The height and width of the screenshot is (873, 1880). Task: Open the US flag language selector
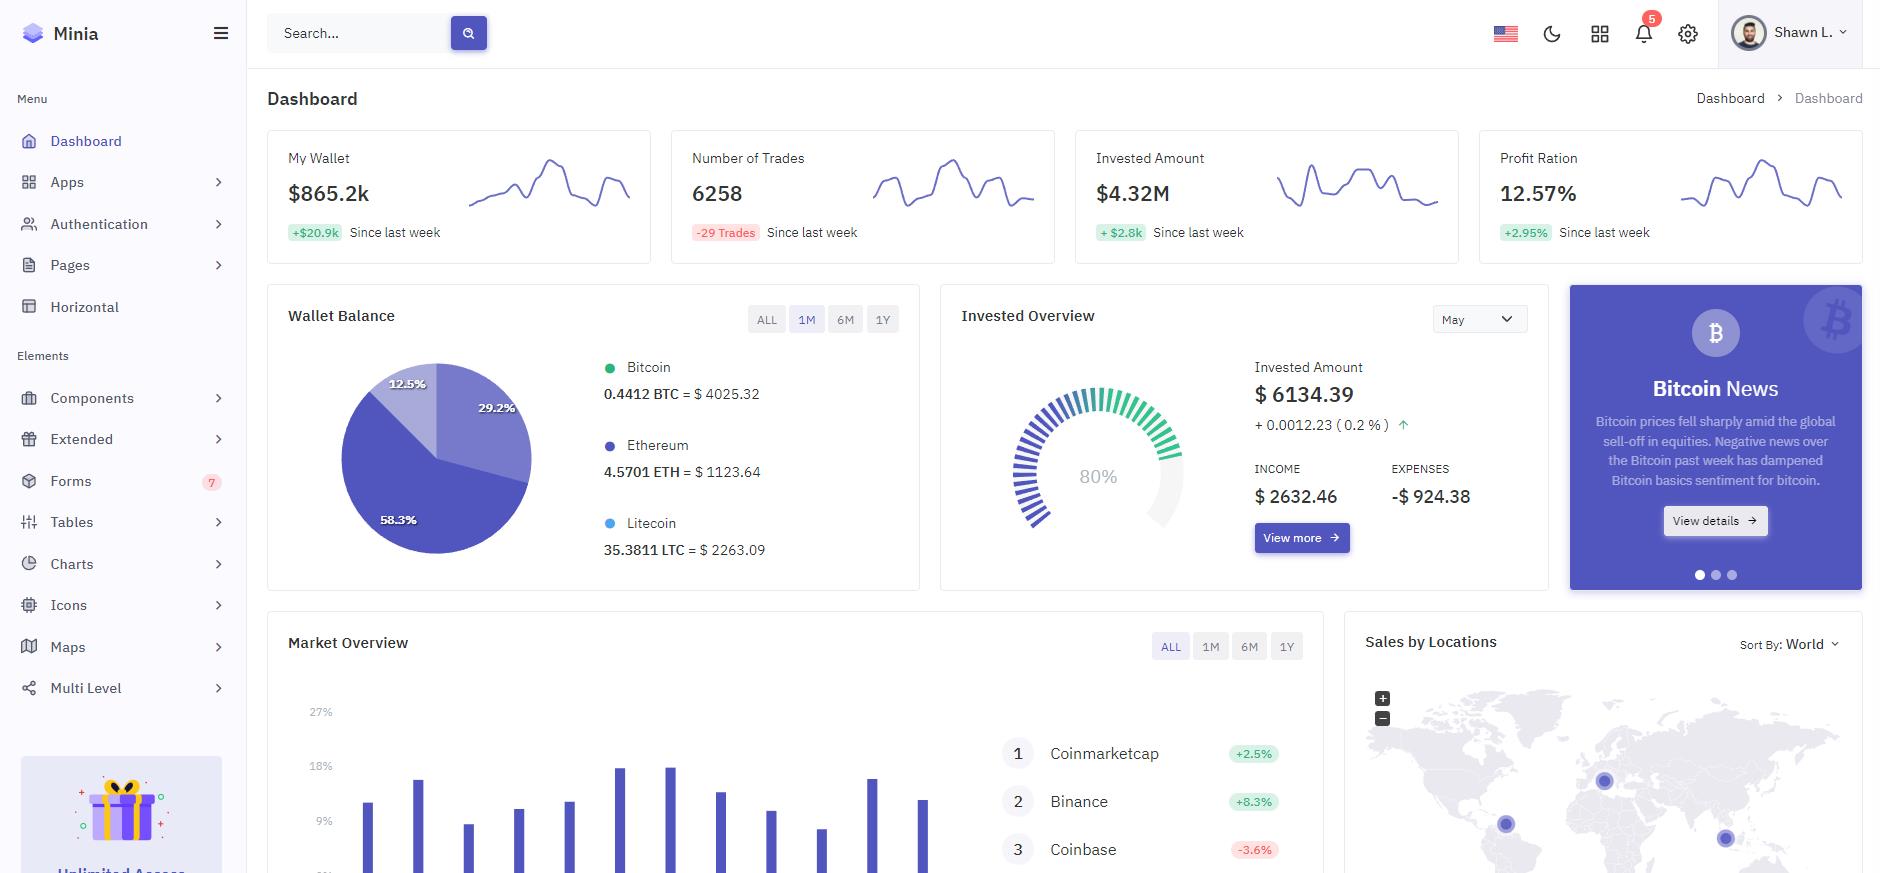click(1506, 34)
